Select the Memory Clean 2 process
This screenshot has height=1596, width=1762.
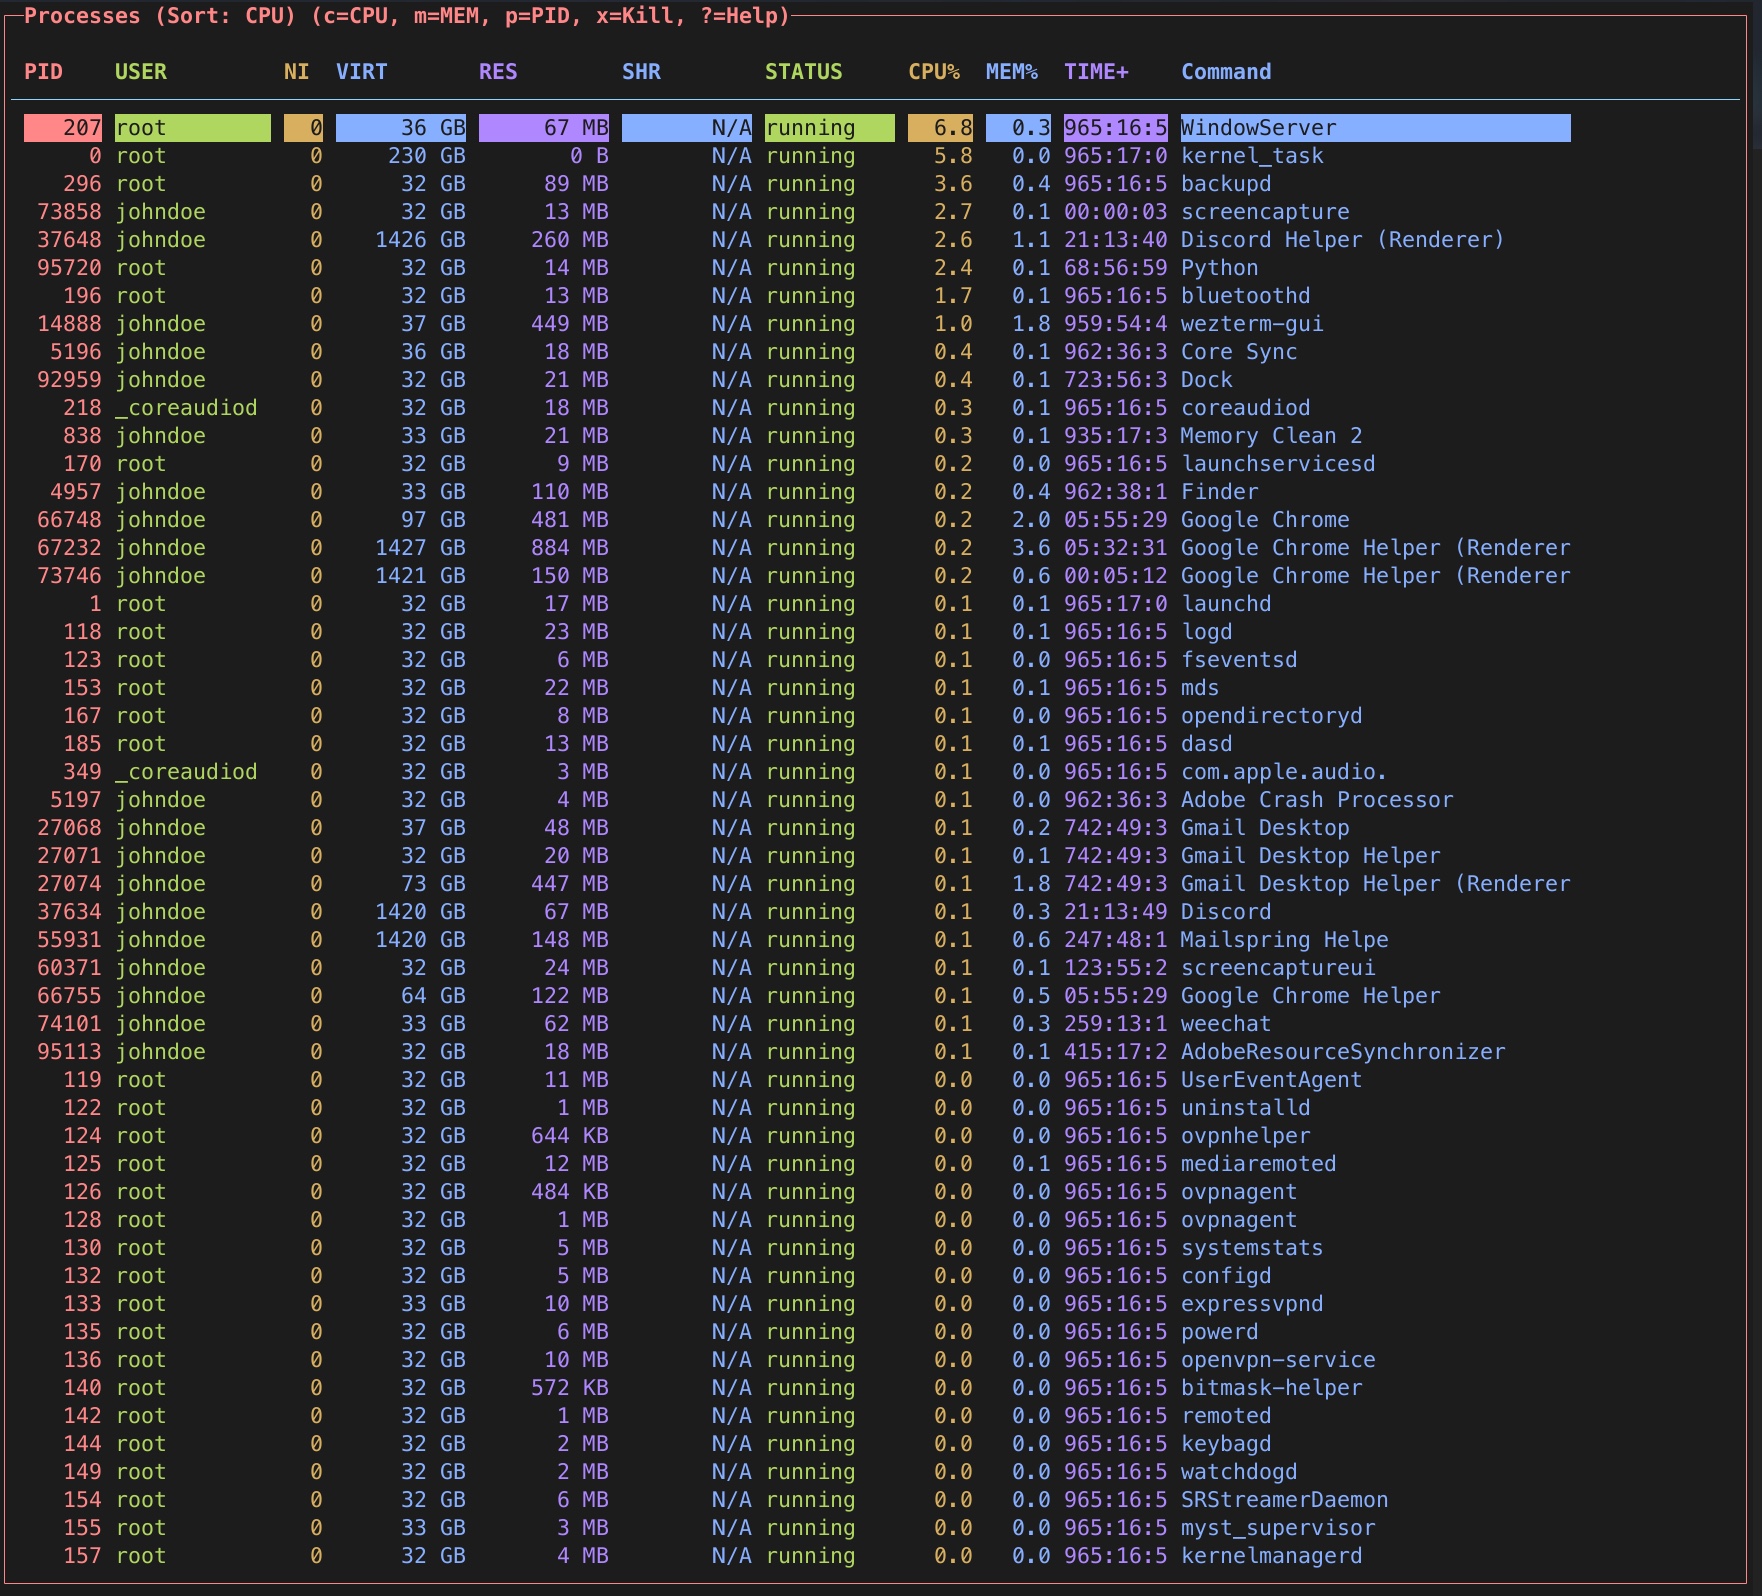pyautogui.click(x=797, y=436)
